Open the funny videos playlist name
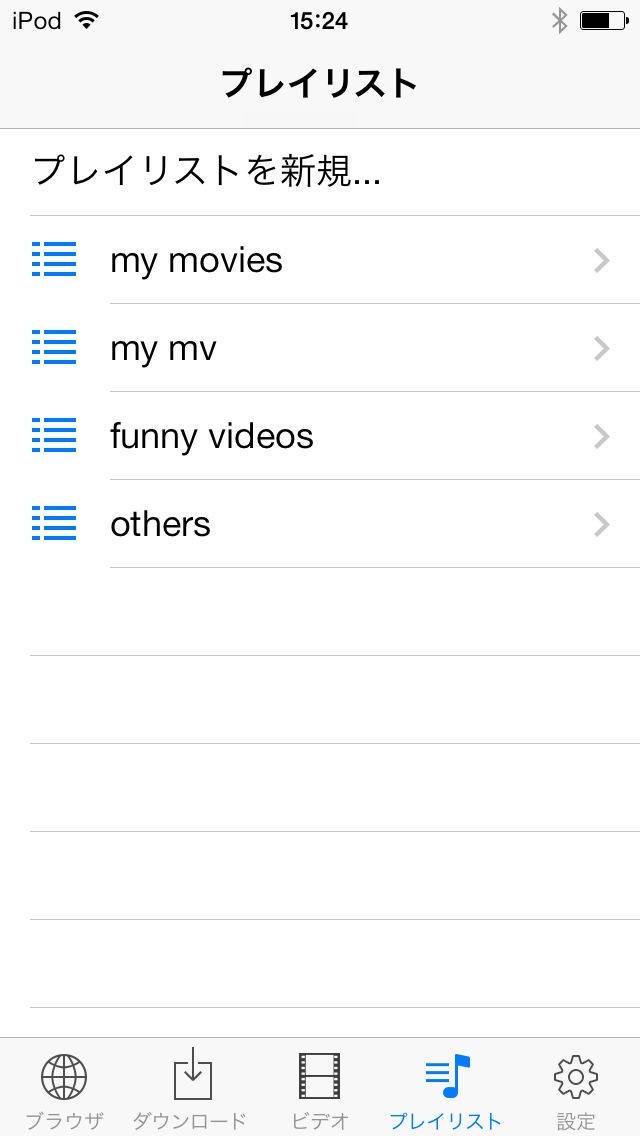Image resolution: width=640 pixels, height=1136 pixels. 212,436
